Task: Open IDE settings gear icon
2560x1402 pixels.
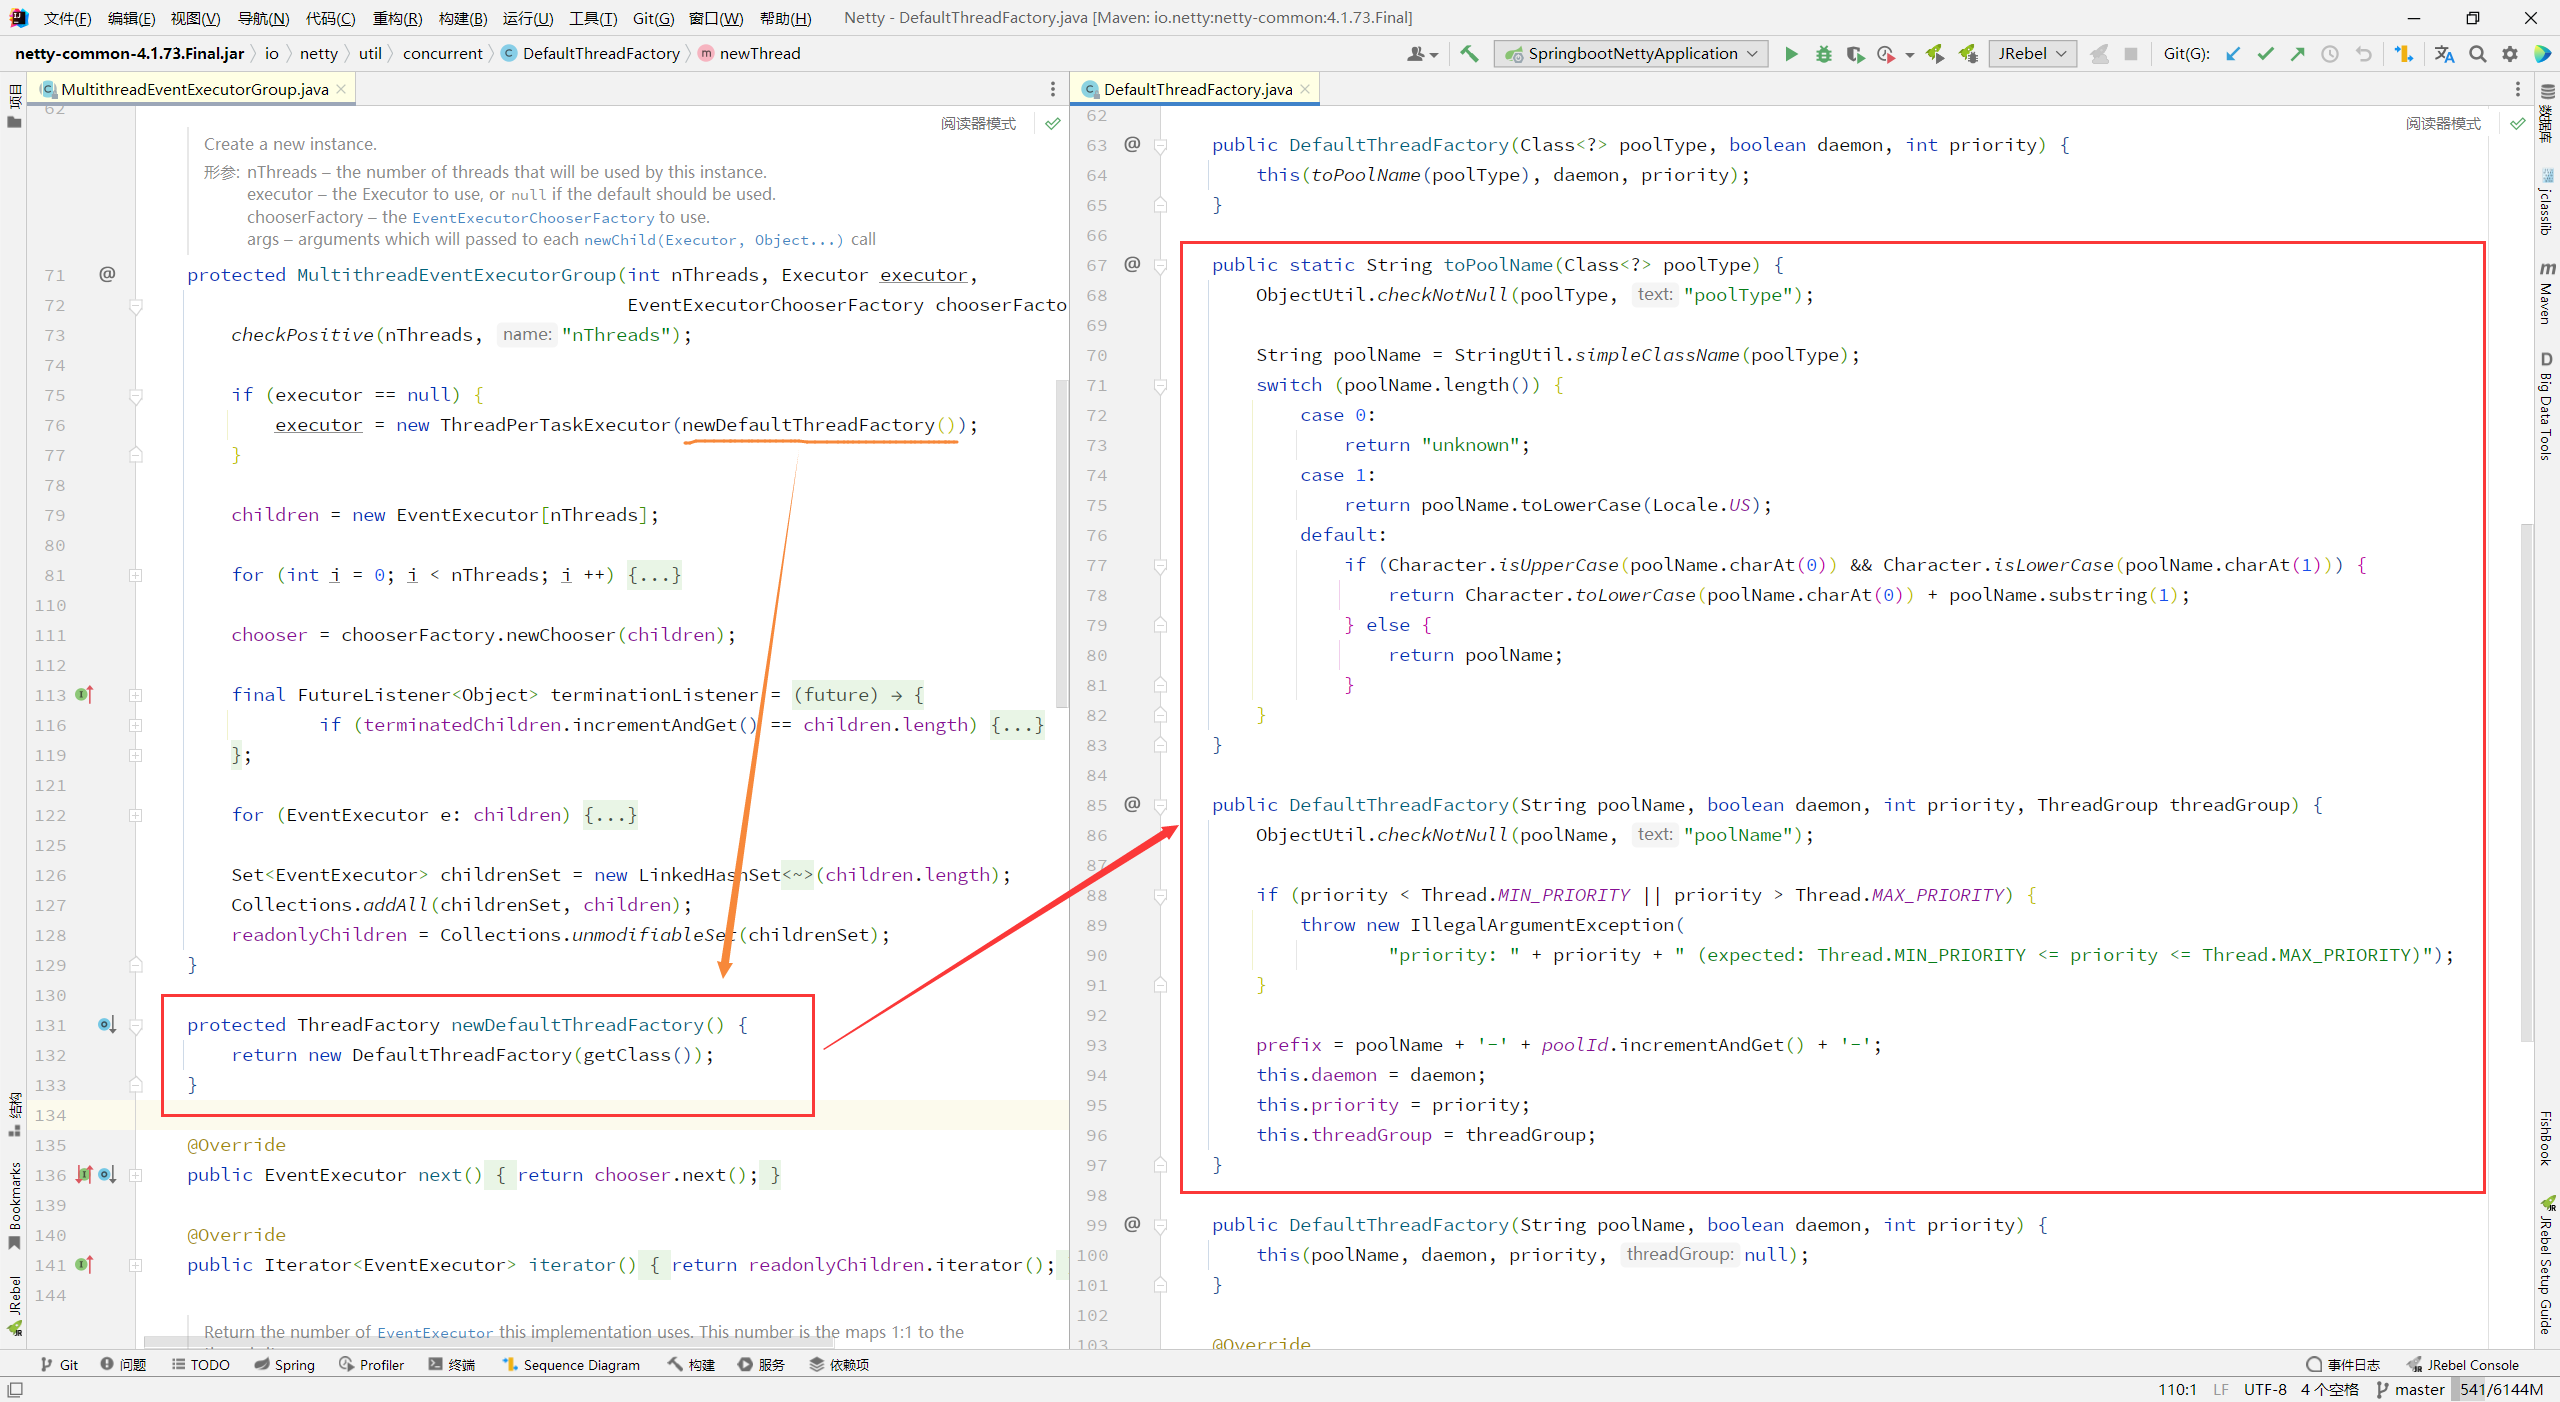Action: pos(2510,54)
